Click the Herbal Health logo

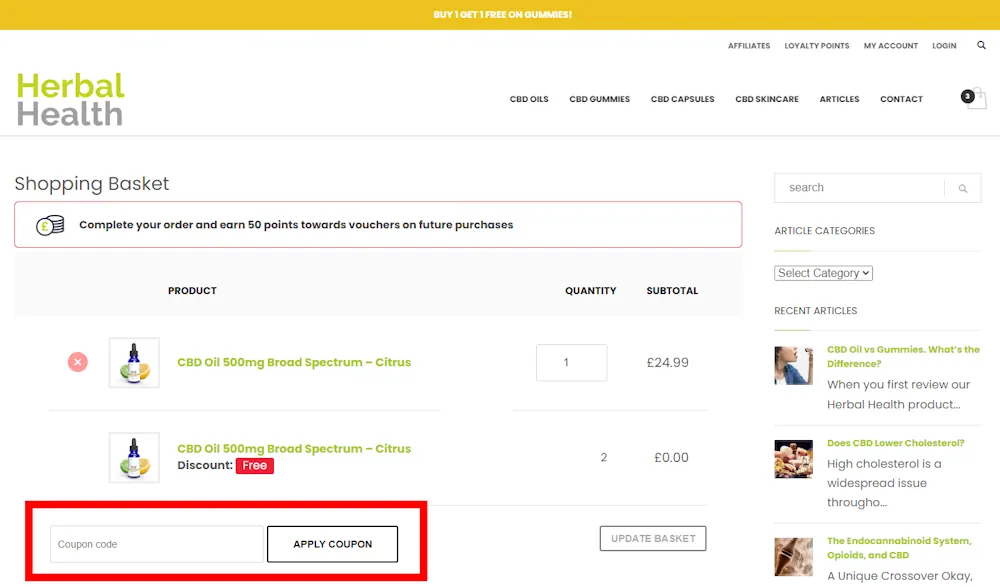(x=70, y=99)
